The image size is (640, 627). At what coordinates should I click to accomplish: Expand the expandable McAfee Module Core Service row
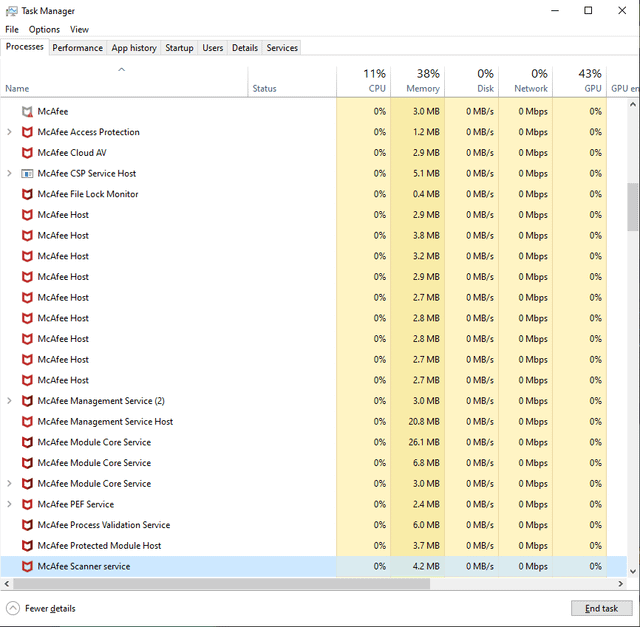click(x=9, y=483)
